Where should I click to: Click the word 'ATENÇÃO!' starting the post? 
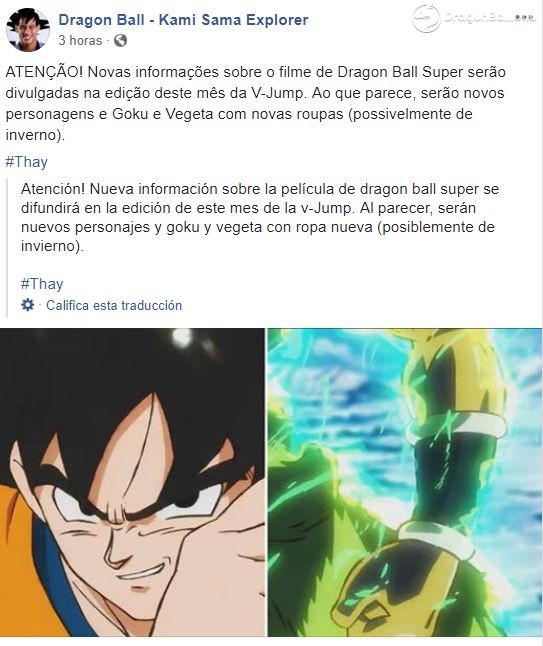(44, 72)
